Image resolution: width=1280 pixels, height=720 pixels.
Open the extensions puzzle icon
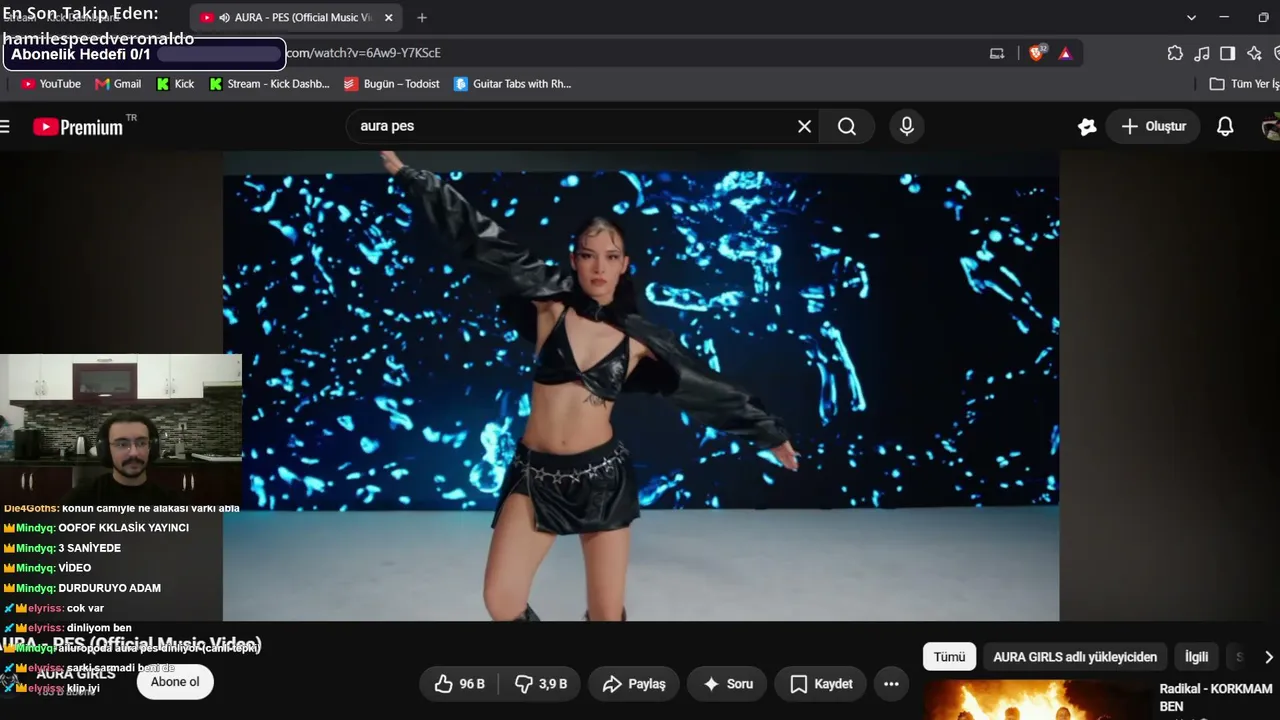tap(1175, 53)
